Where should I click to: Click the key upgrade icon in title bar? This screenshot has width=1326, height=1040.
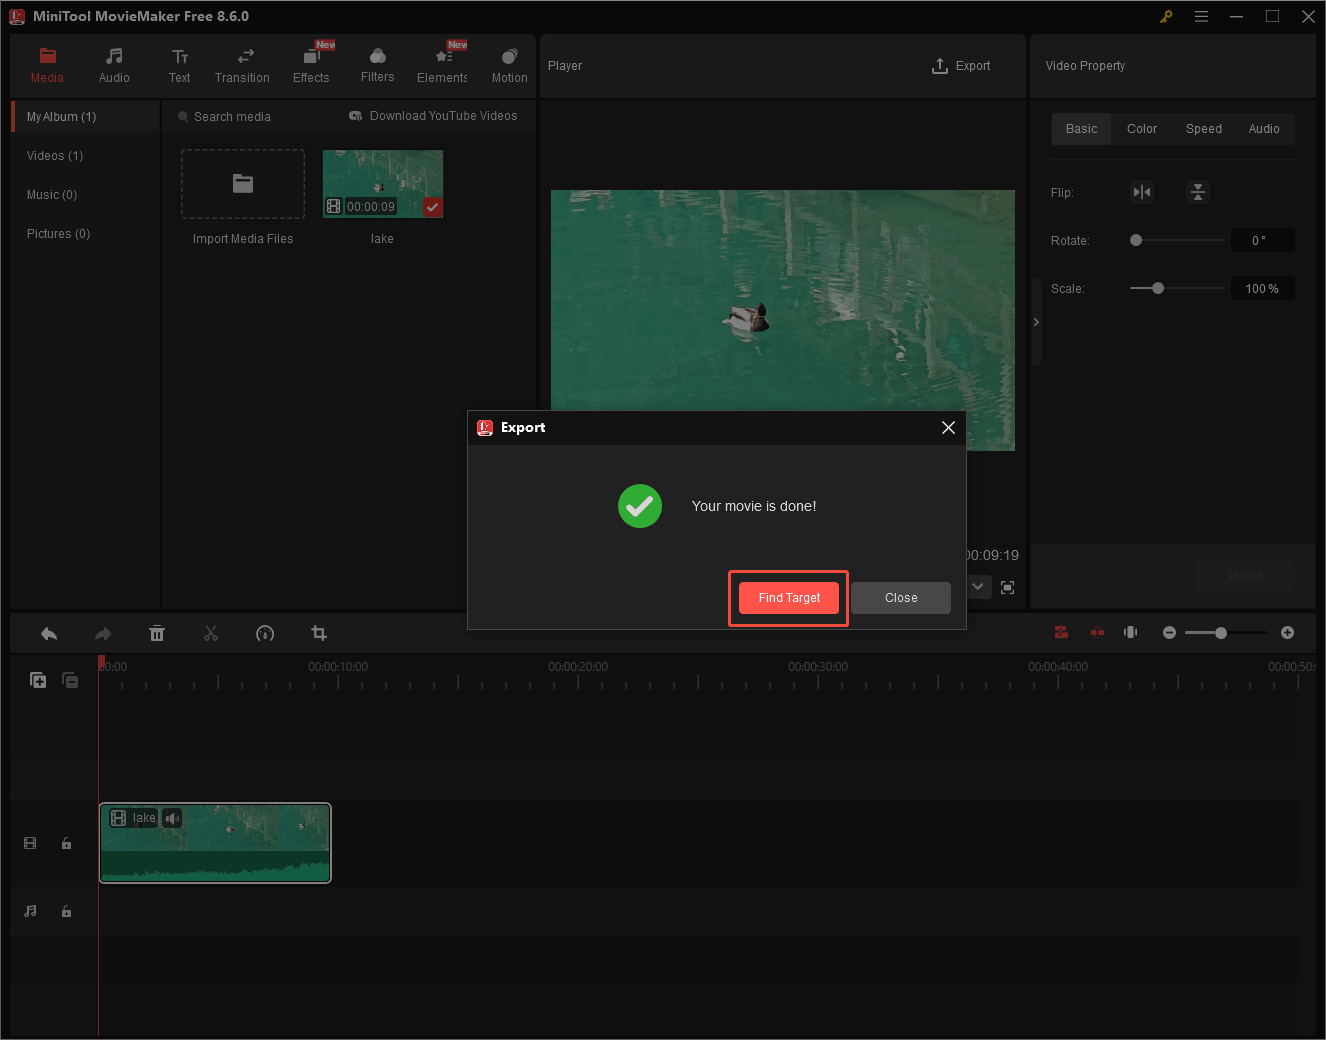(x=1166, y=16)
